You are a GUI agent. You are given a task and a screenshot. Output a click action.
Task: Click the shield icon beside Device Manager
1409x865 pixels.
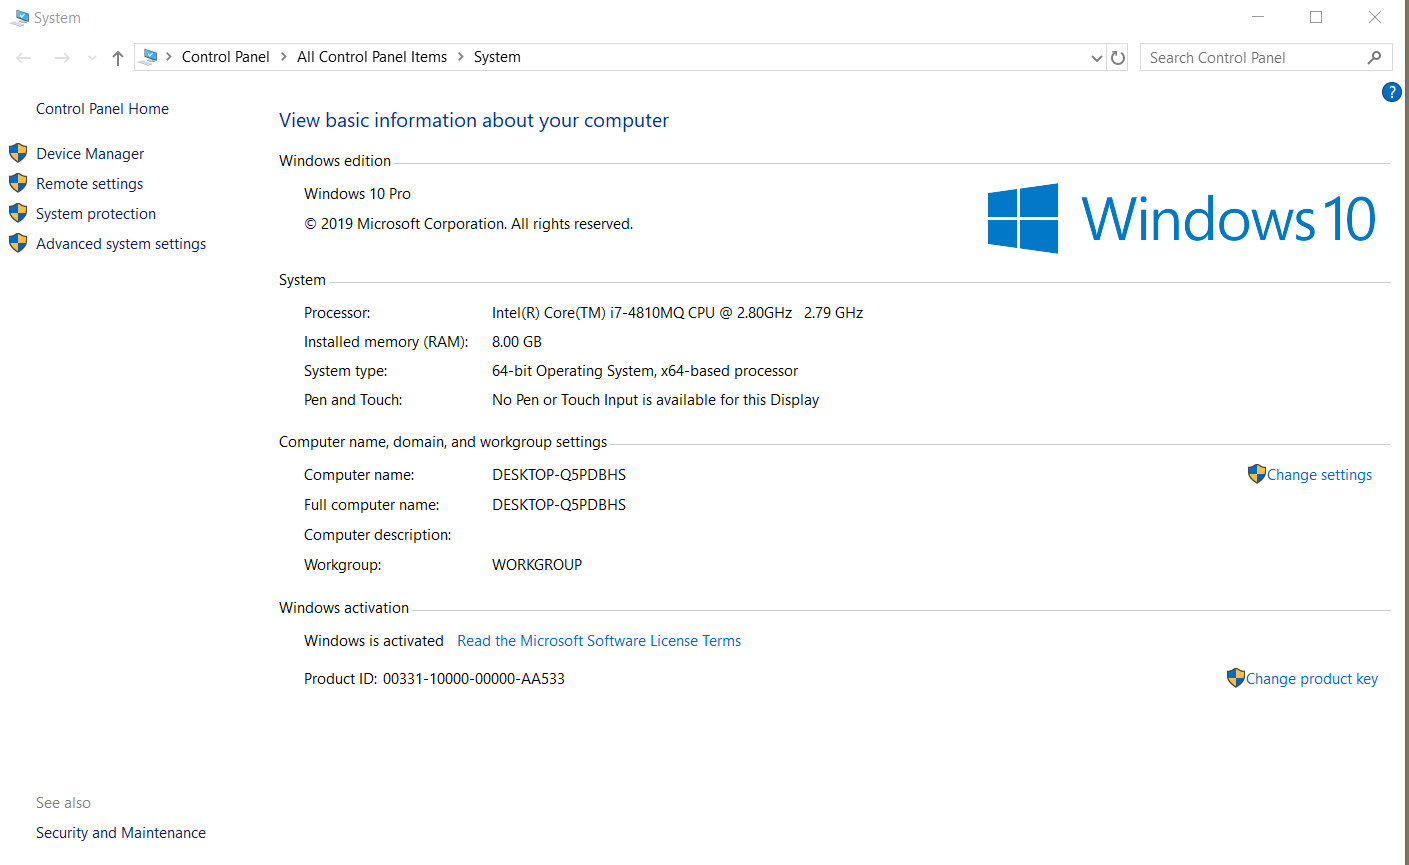pyautogui.click(x=18, y=153)
